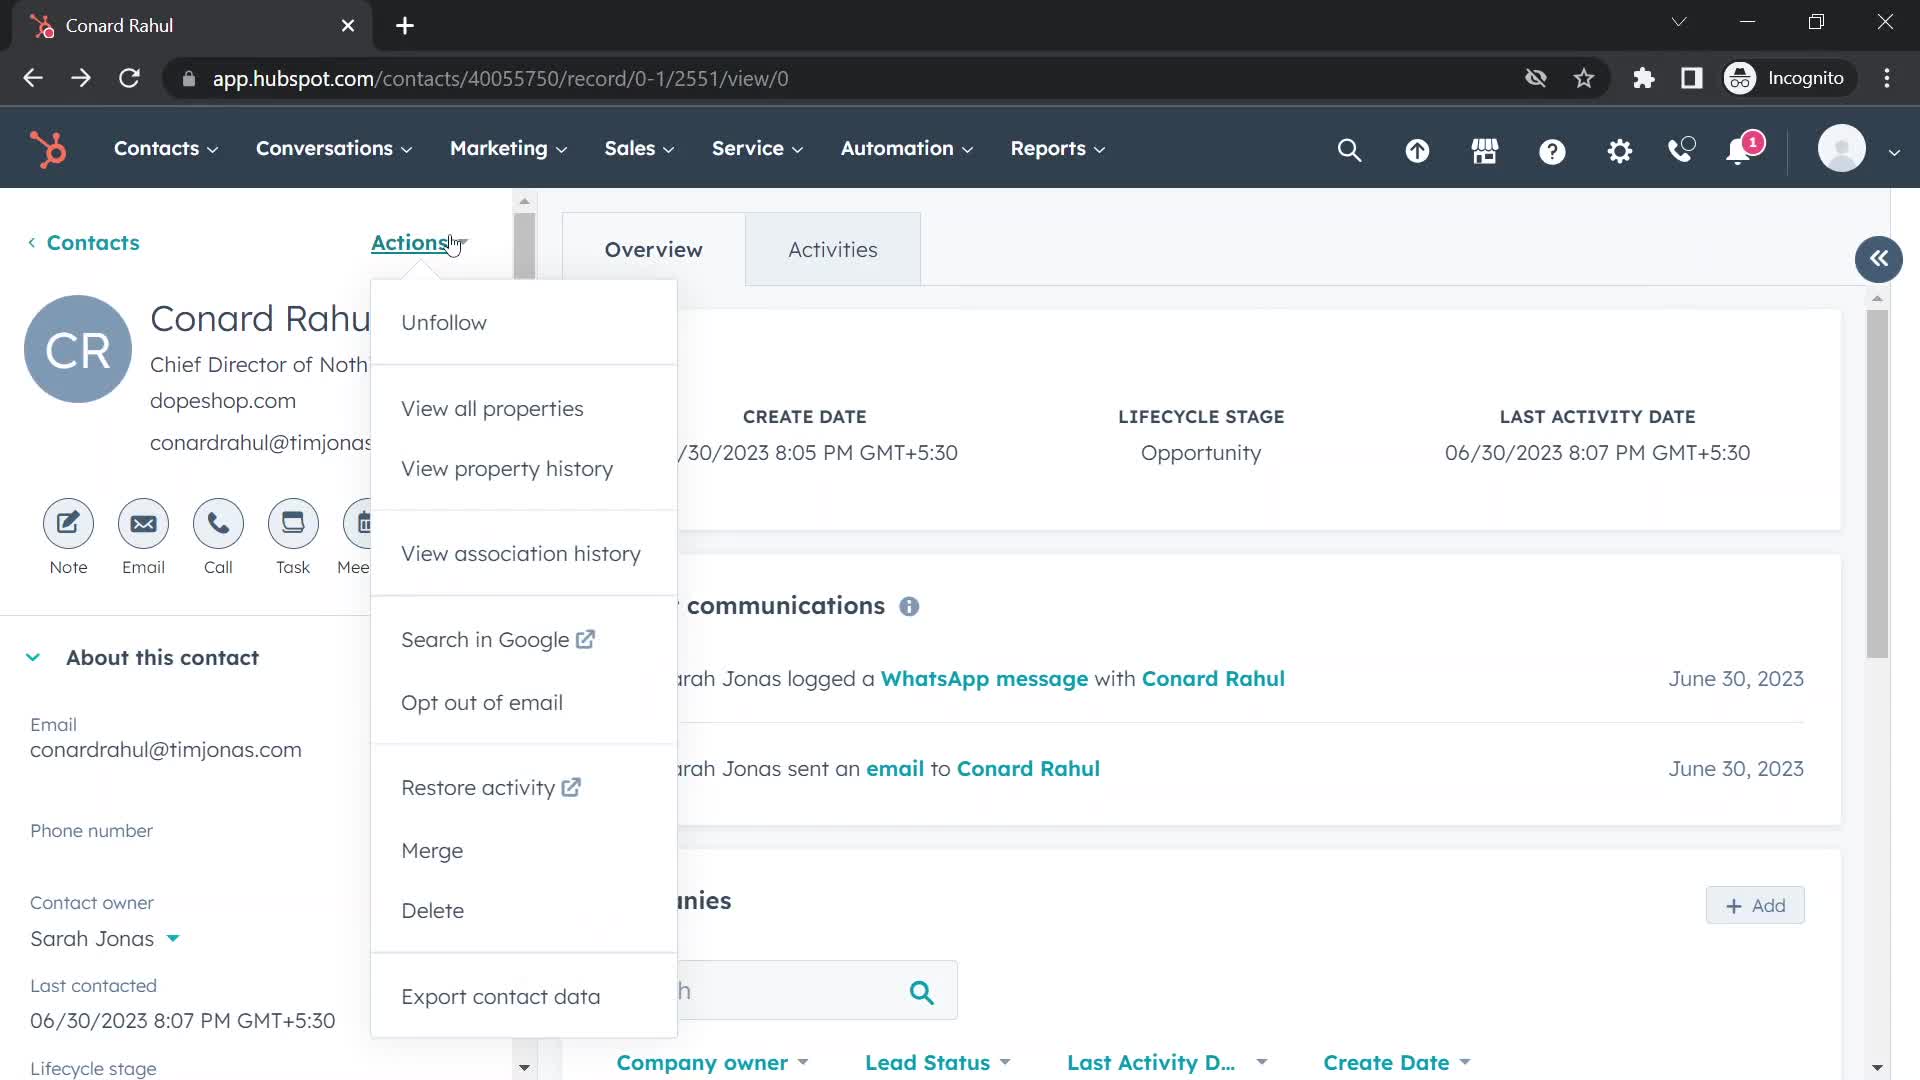The image size is (1920, 1080).
Task: Expand the About this contact section
Action: click(33, 658)
